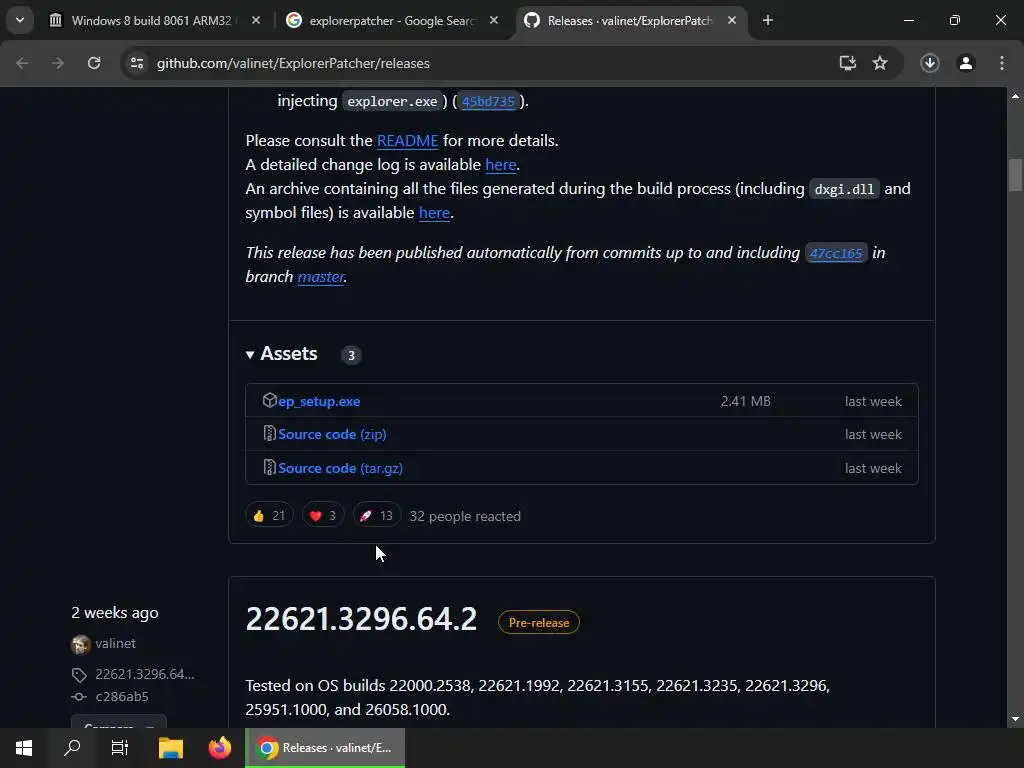Collapse the Assets section triangle
This screenshot has width=1024, height=768.
[x=250, y=355]
